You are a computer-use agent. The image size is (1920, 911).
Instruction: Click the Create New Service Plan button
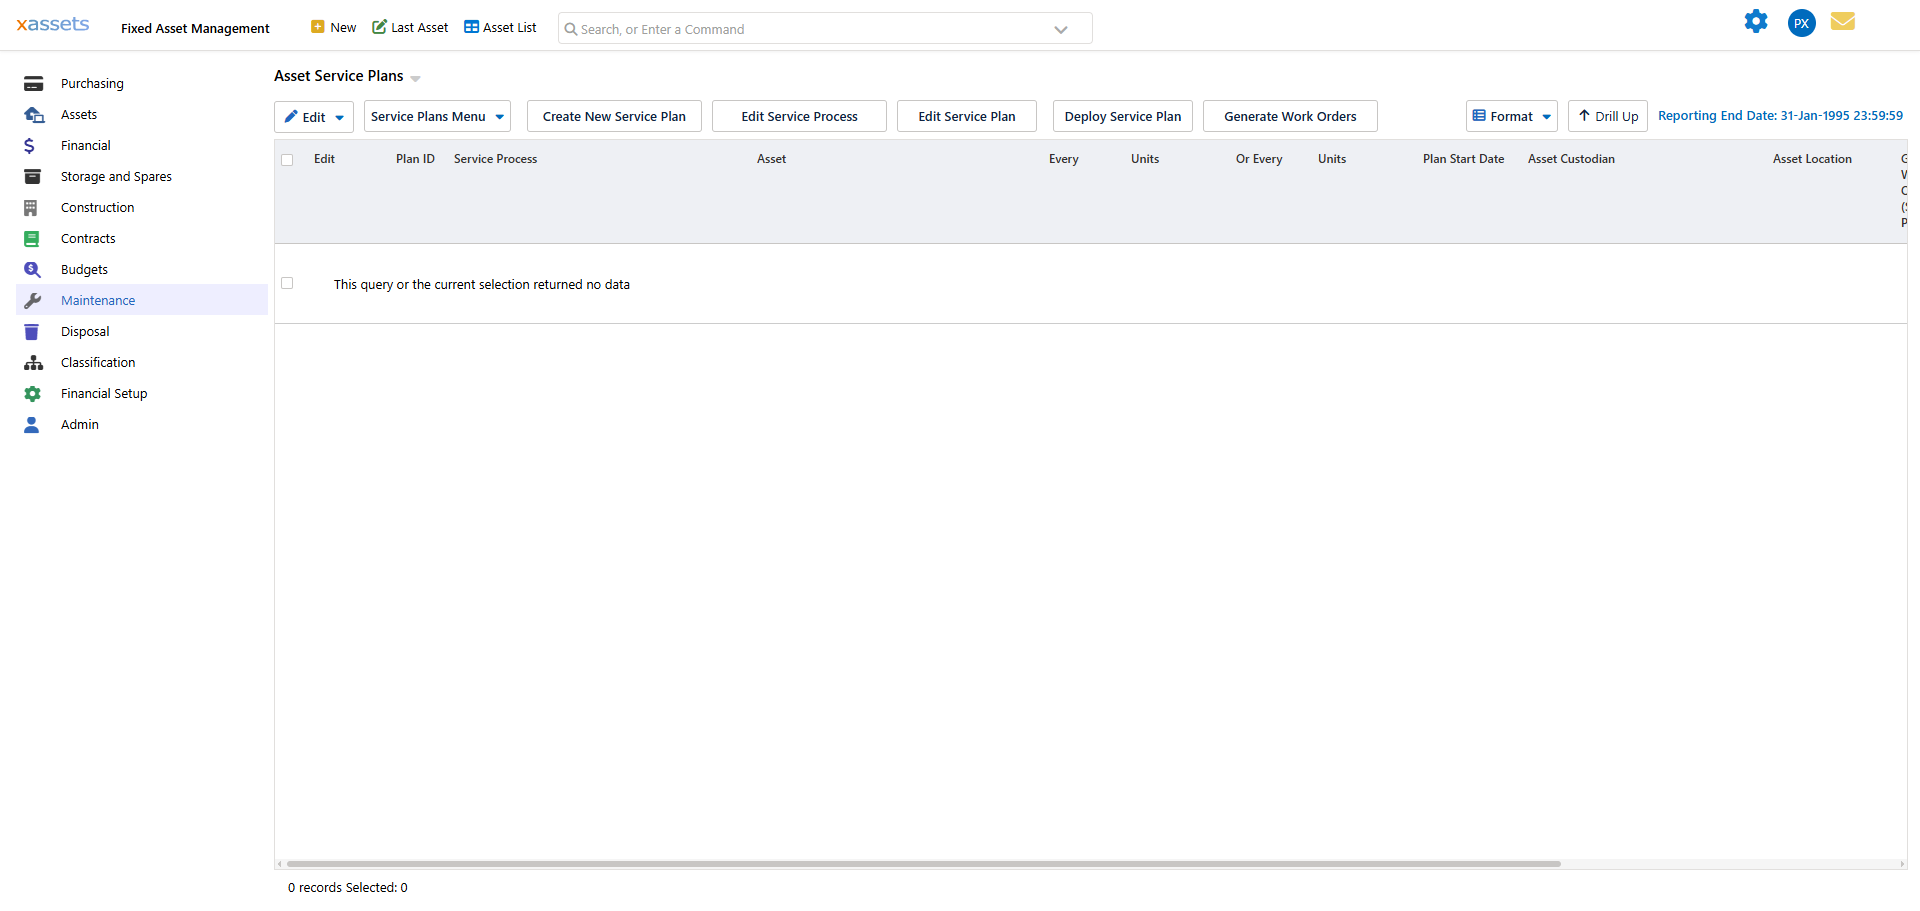point(614,116)
